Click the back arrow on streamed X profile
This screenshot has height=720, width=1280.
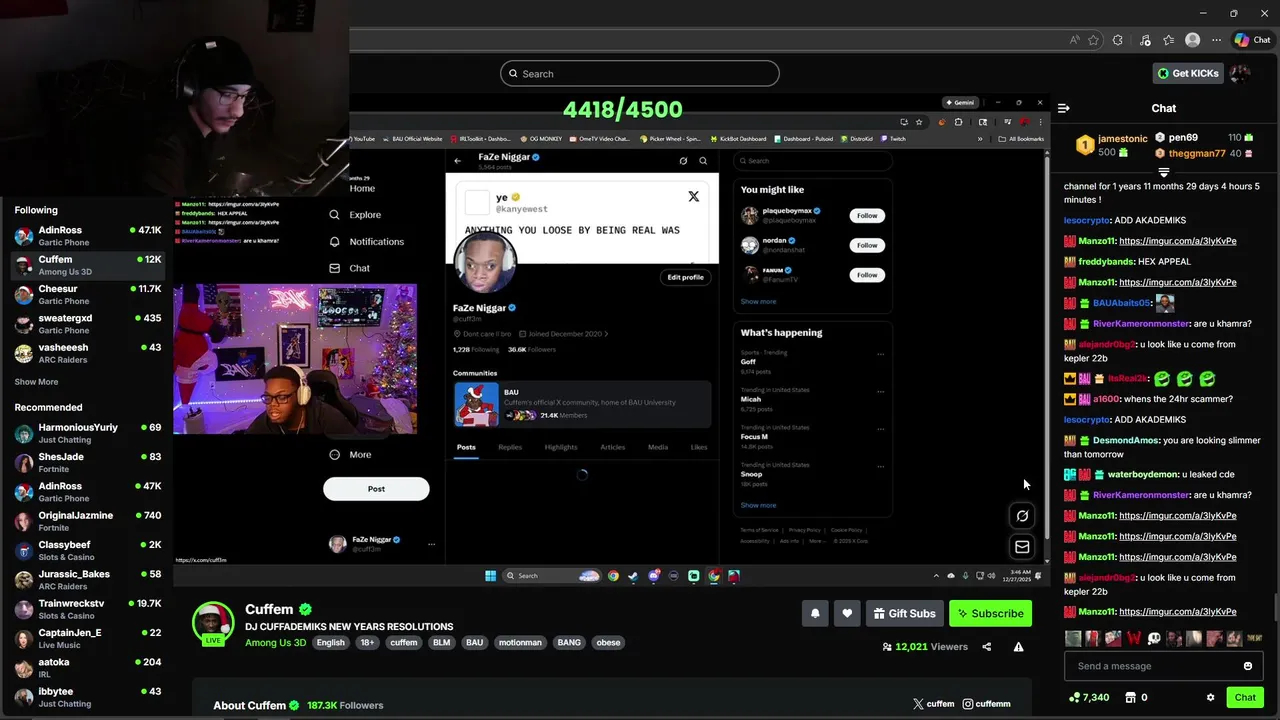(458, 161)
